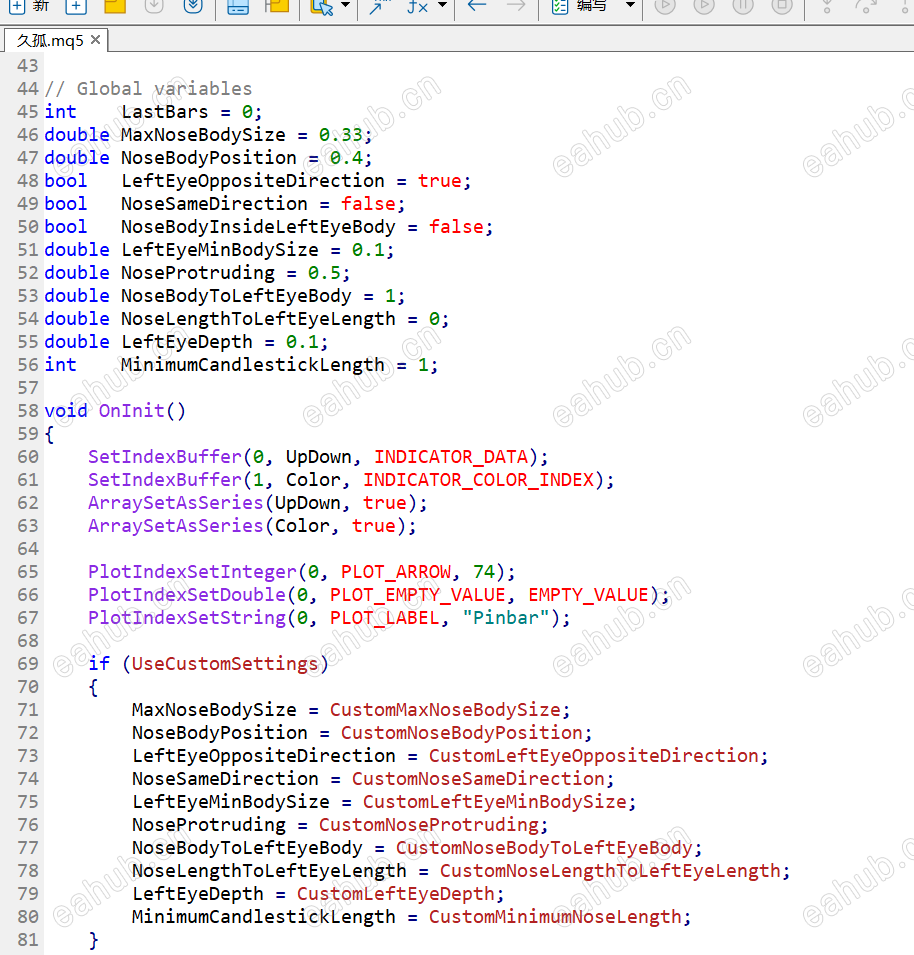Click 'true' value of LeftEyeOppositeDirection line 48
This screenshot has width=914, height=955.
(x=440, y=181)
